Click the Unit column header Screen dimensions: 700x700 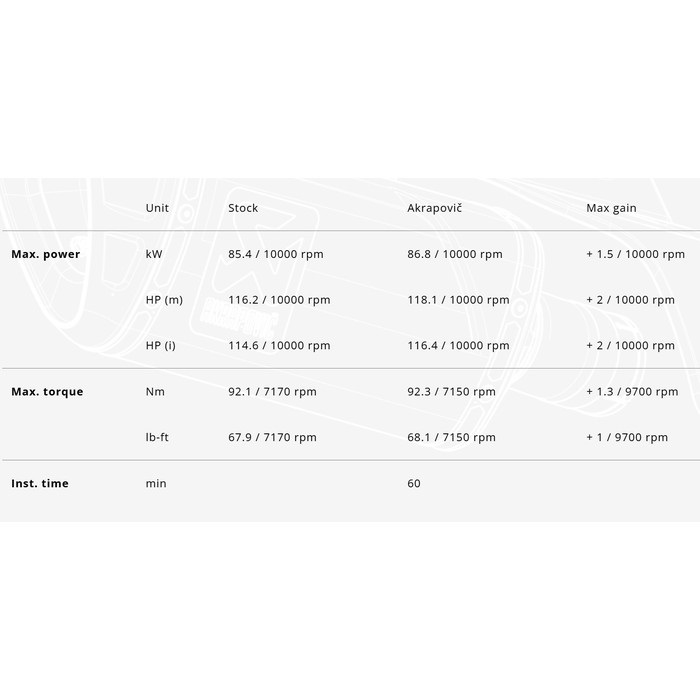157,208
